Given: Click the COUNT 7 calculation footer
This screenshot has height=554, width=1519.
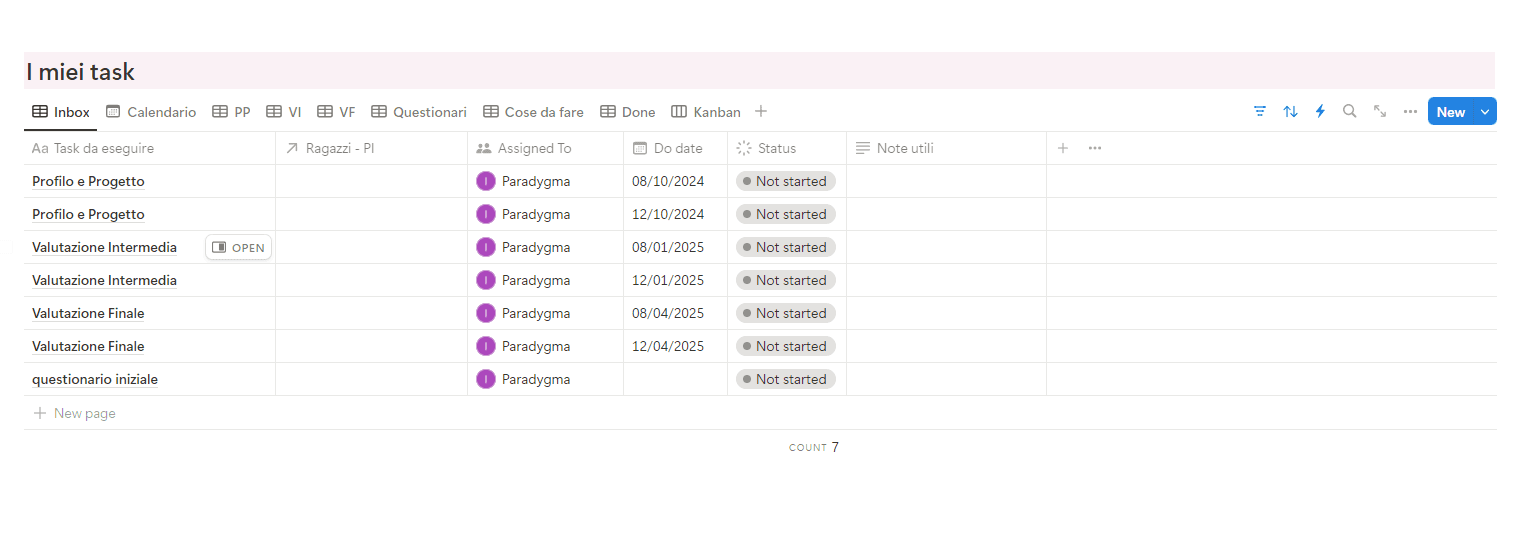Looking at the screenshot, I should click(814, 447).
